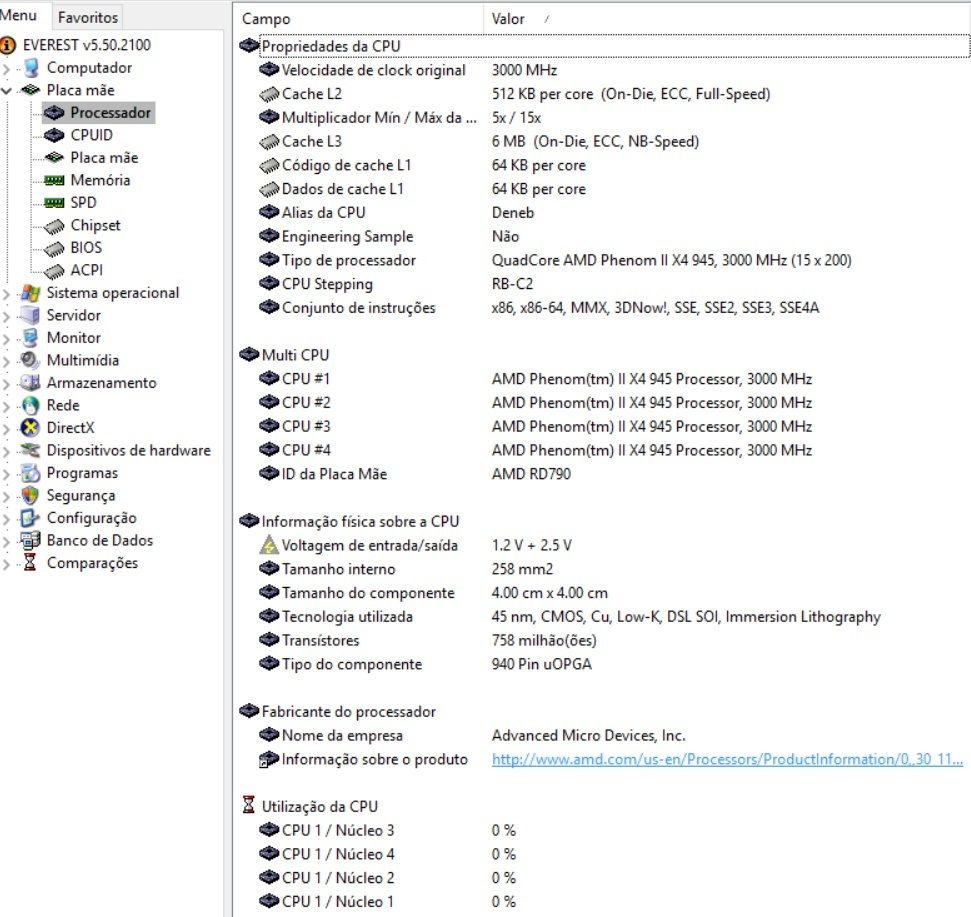Click the Segurança shield icon

[x=30, y=495]
